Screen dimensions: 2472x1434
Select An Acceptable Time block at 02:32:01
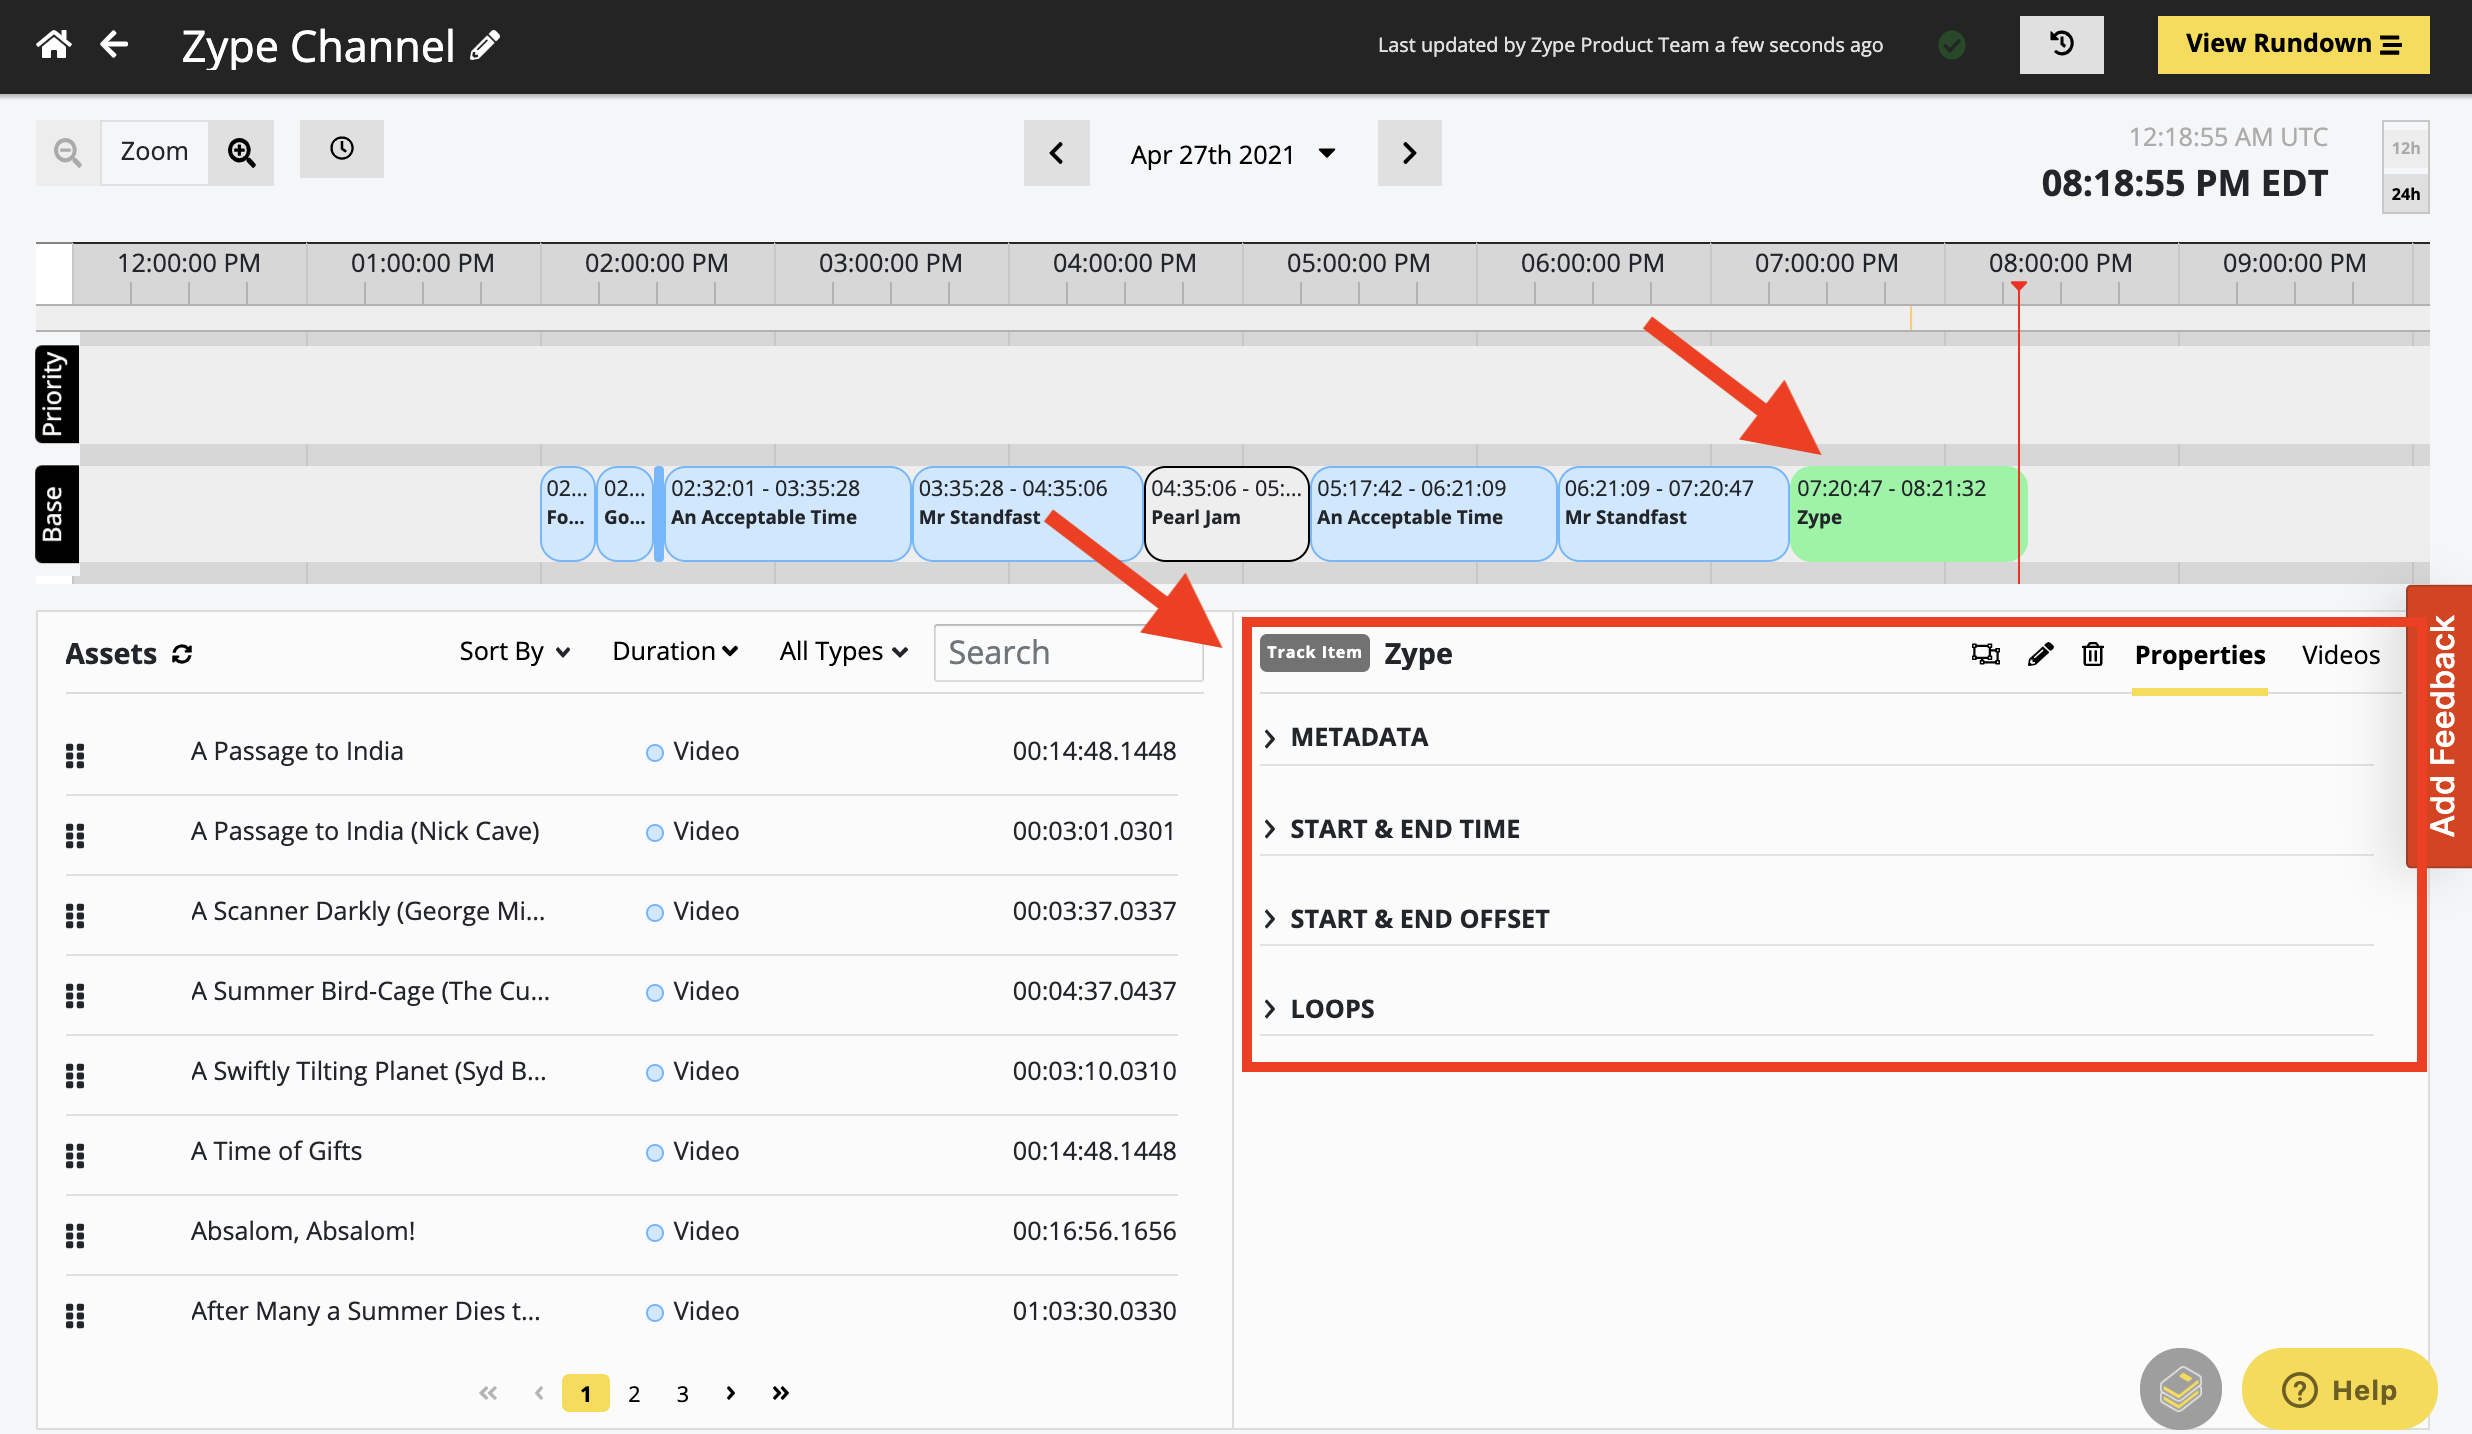coord(787,513)
